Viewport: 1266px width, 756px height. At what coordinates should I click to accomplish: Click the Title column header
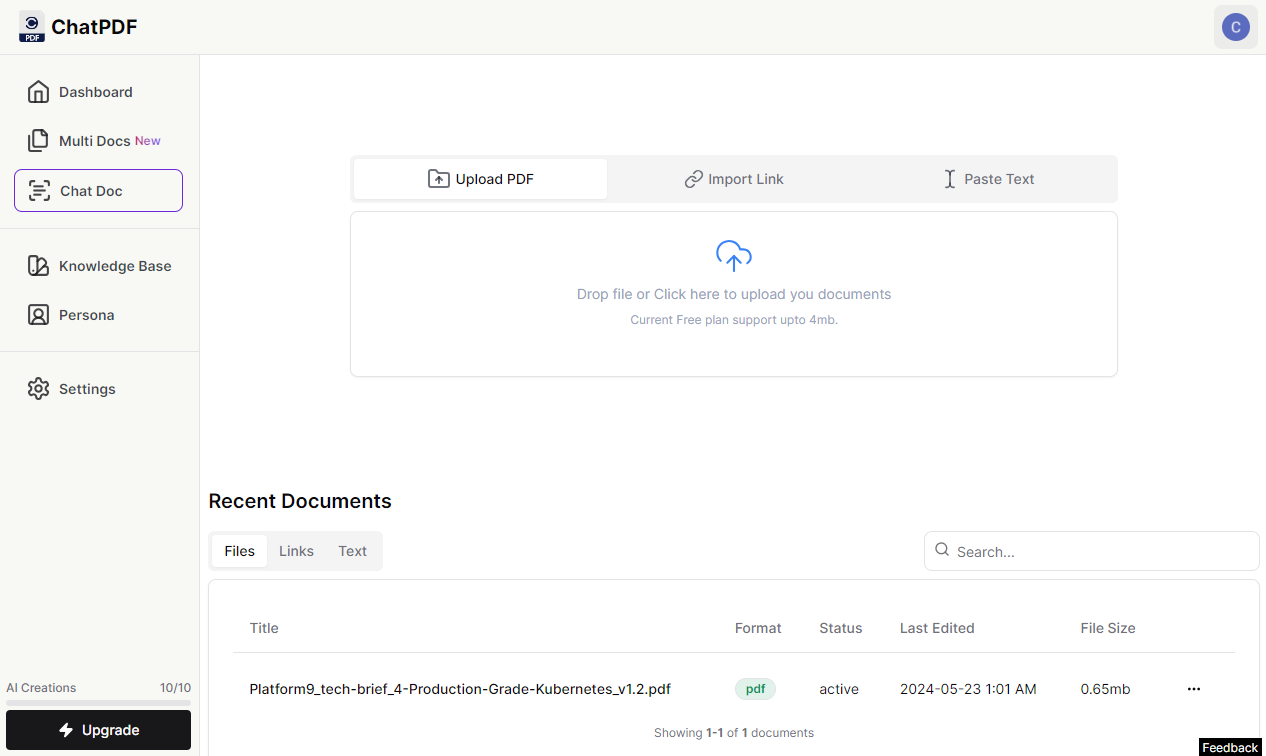pos(264,628)
